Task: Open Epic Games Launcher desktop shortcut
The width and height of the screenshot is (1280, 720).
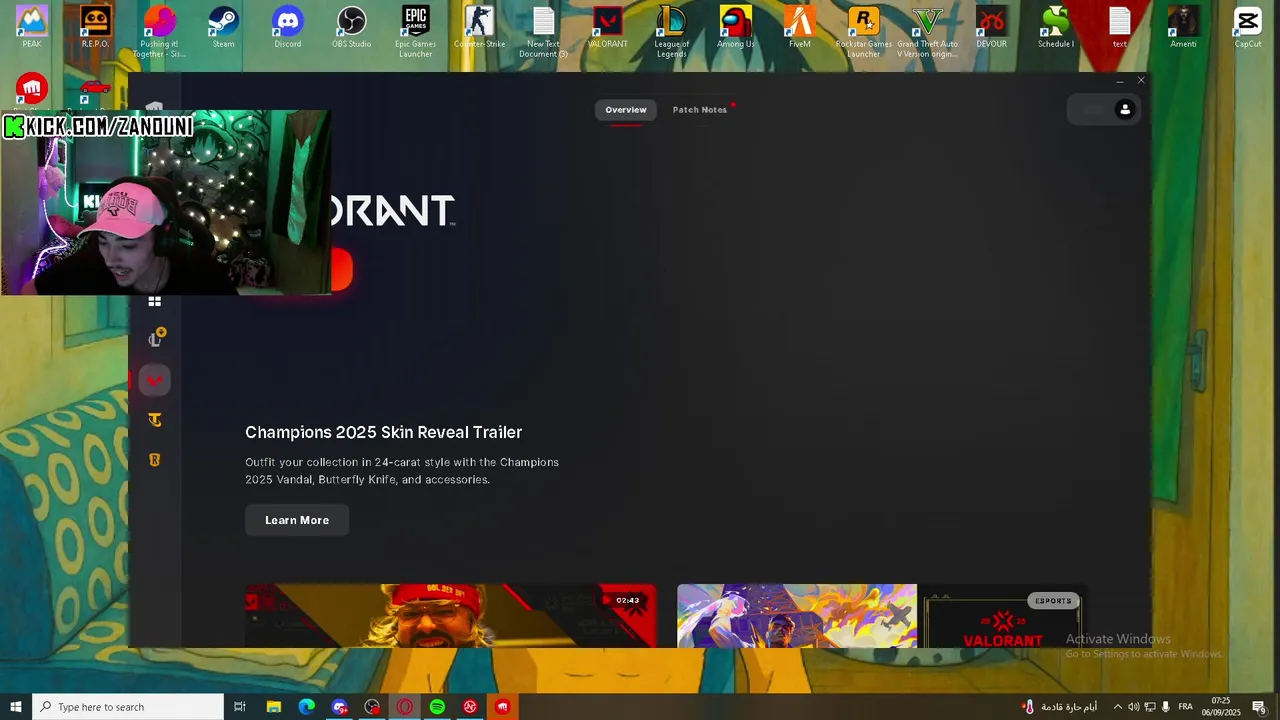Action: [416, 31]
